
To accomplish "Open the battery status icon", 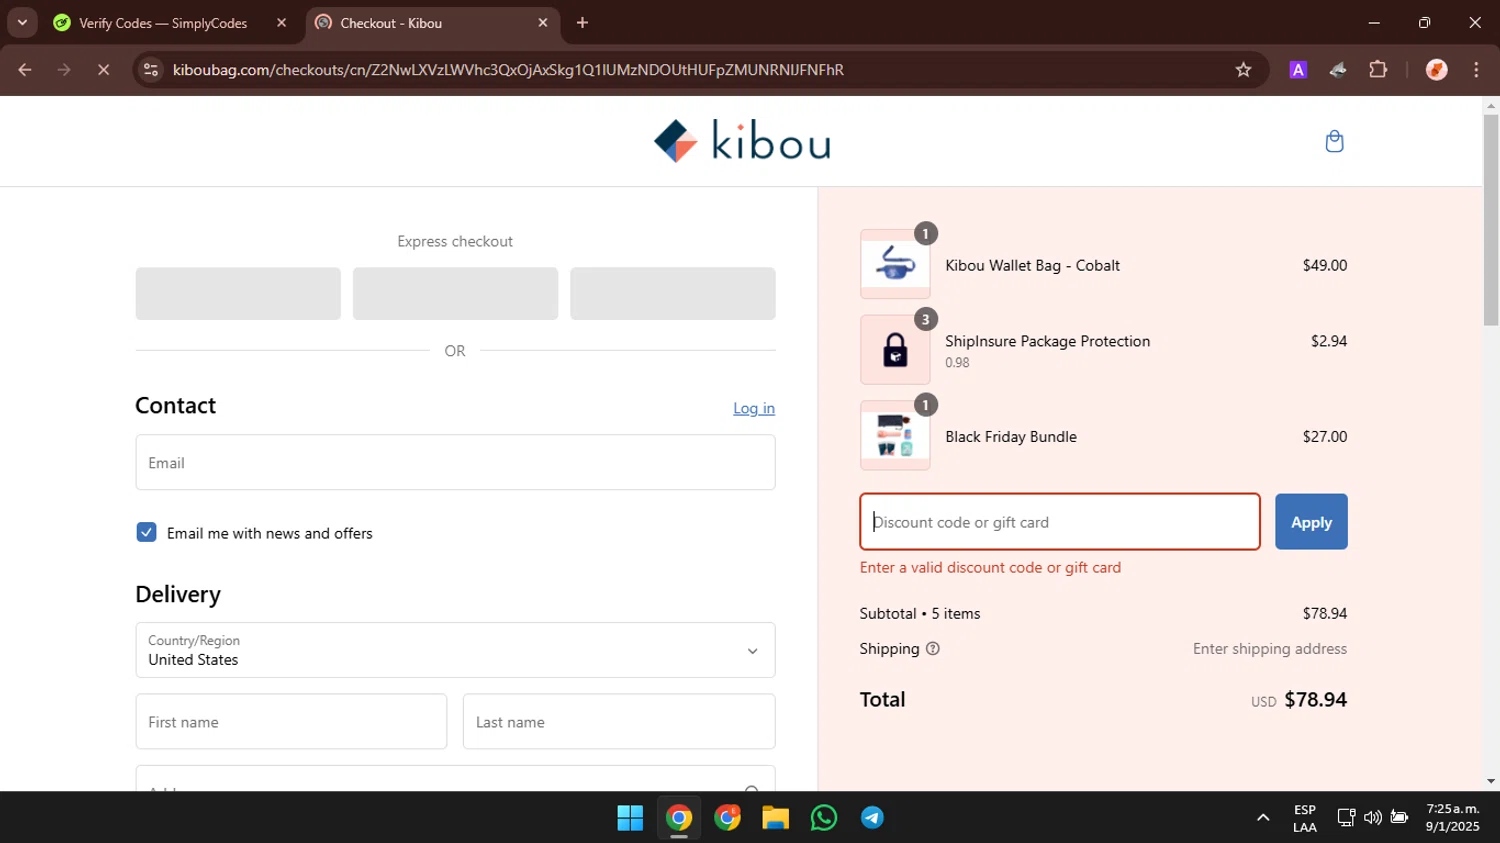I will coord(1399,818).
